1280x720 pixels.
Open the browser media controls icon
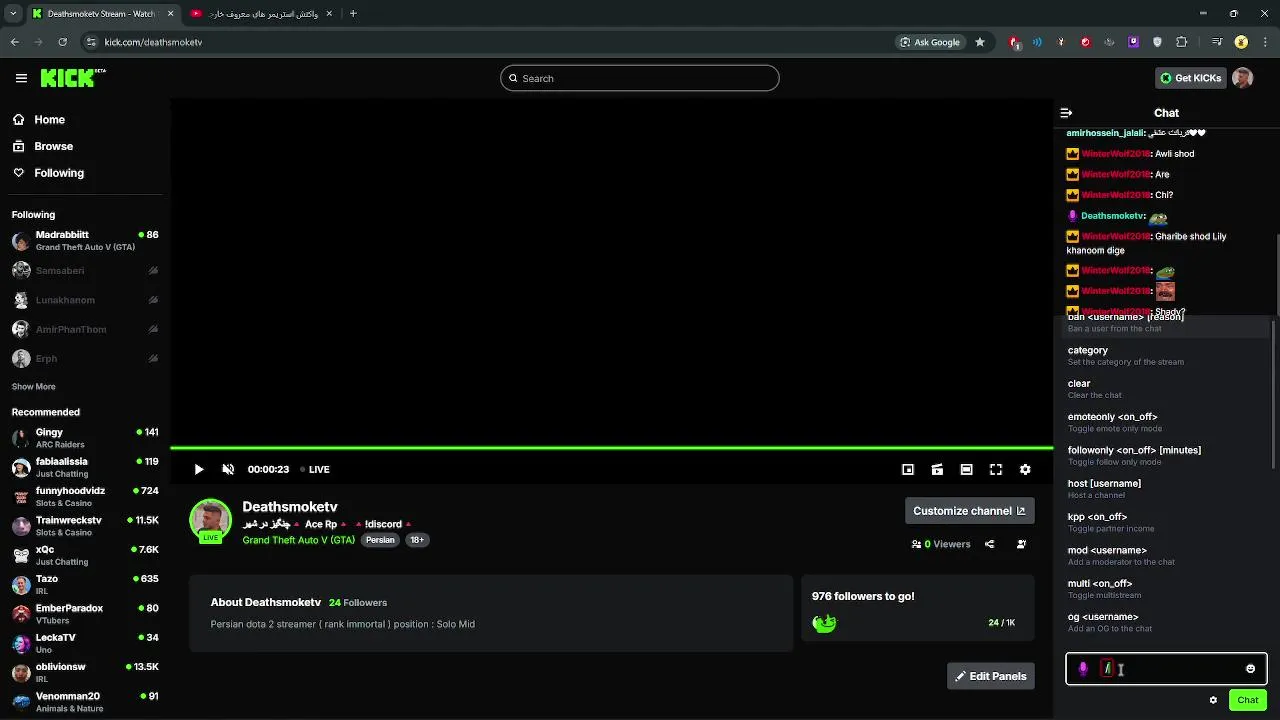1217,42
